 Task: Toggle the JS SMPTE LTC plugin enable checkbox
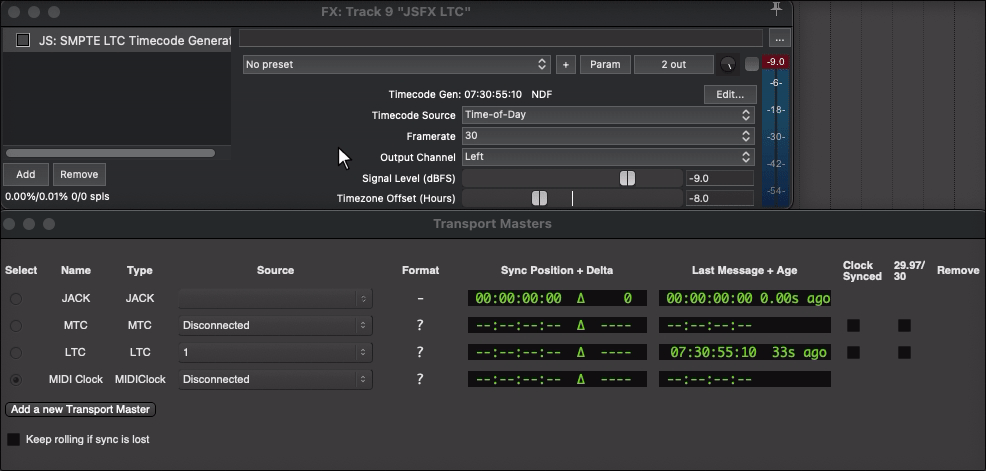tap(23, 40)
